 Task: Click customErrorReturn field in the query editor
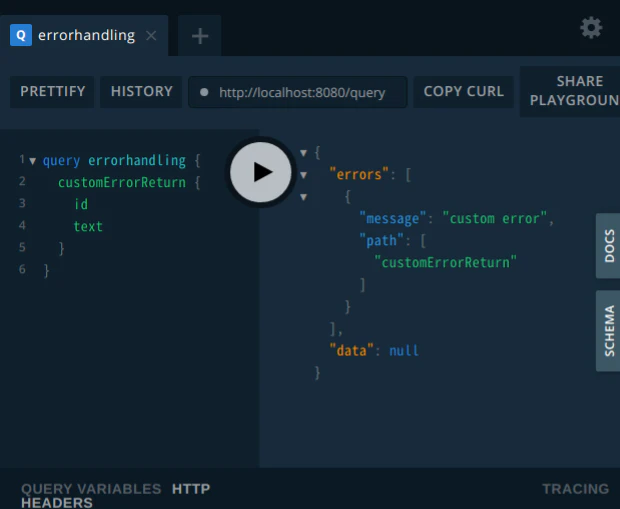pyautogui.click(x=122, y=183)
